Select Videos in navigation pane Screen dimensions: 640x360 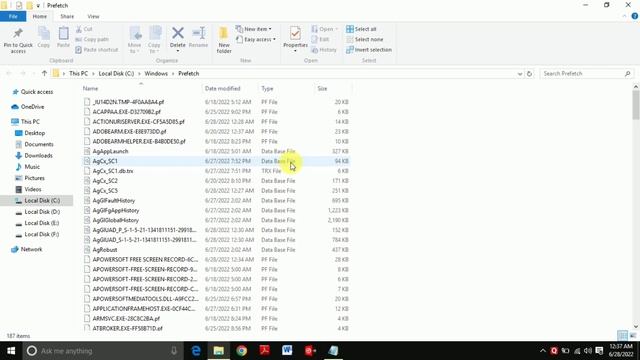(29, 189)
